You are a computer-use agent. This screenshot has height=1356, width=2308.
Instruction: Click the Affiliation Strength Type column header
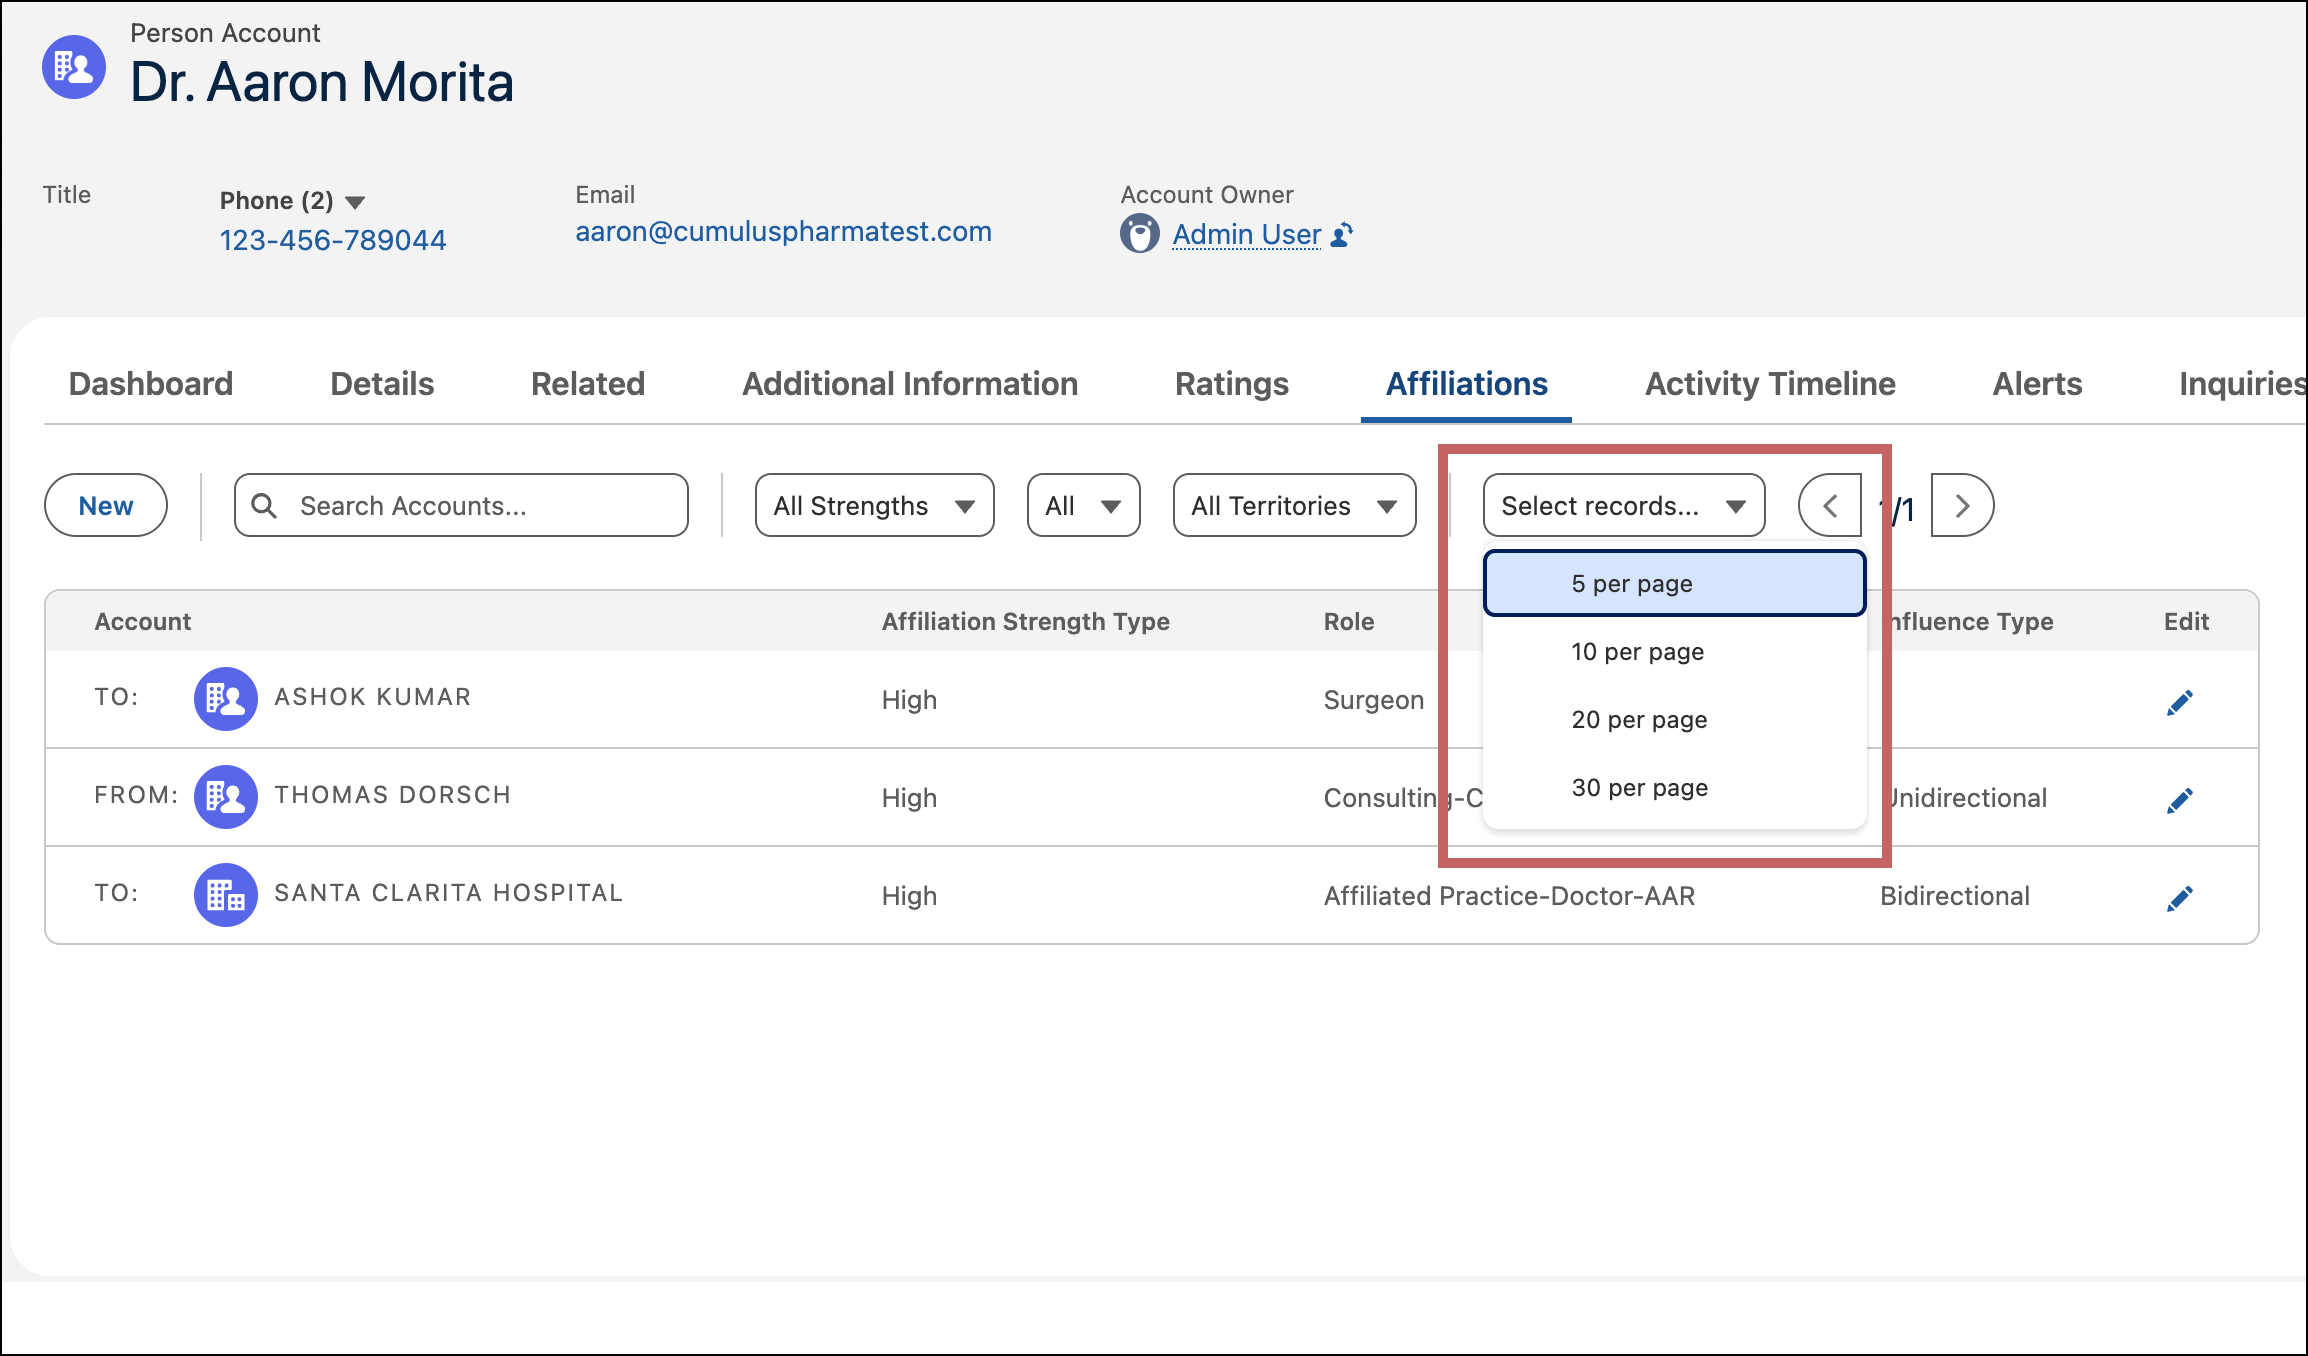[1025, 621]
